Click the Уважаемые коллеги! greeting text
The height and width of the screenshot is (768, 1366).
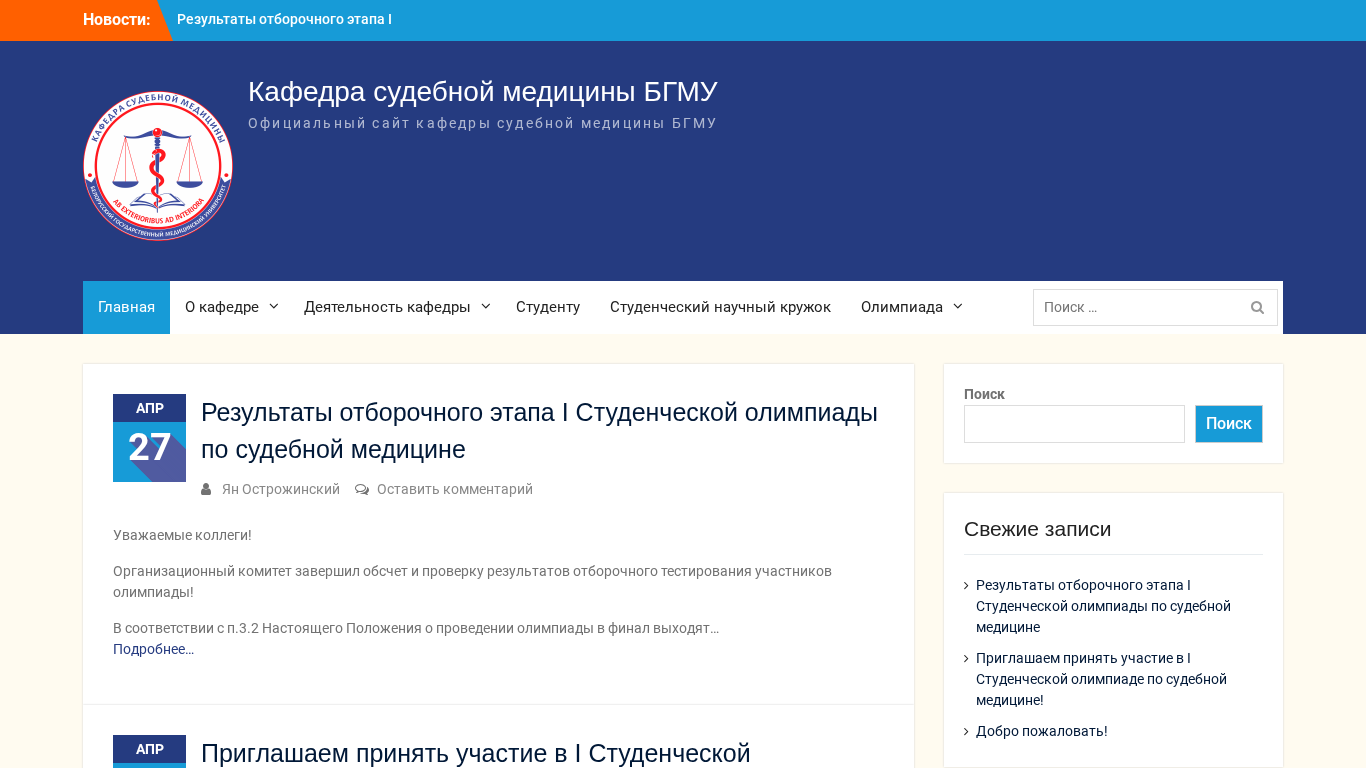182,535
